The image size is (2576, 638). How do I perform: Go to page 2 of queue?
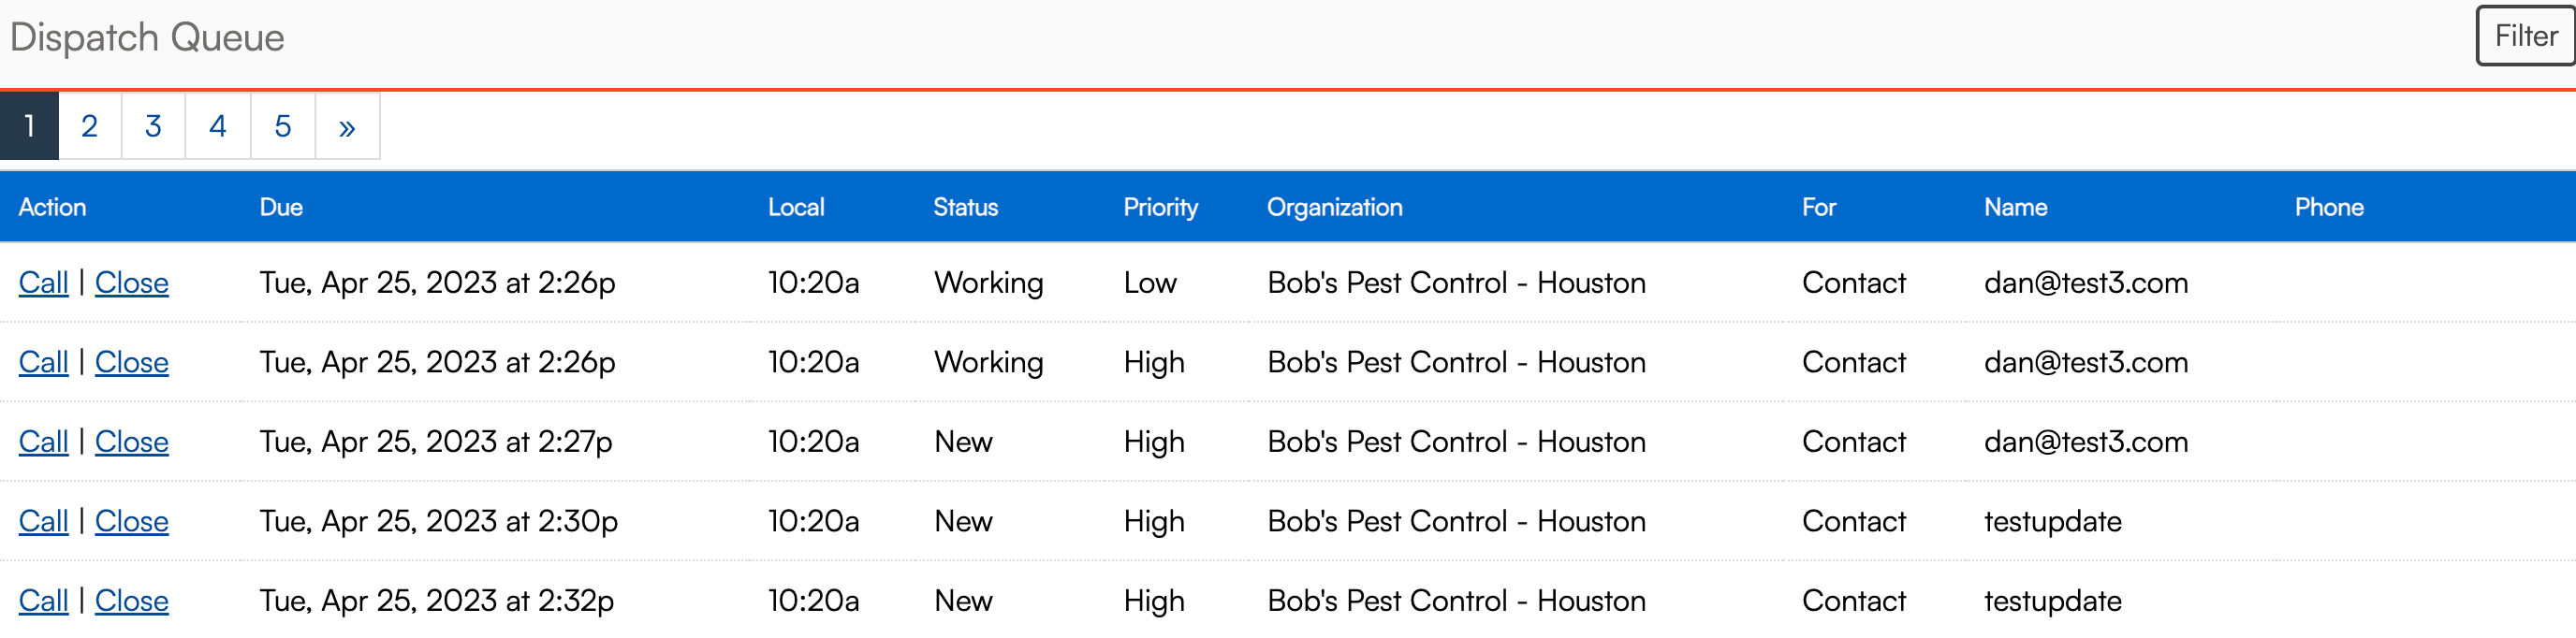89,126
